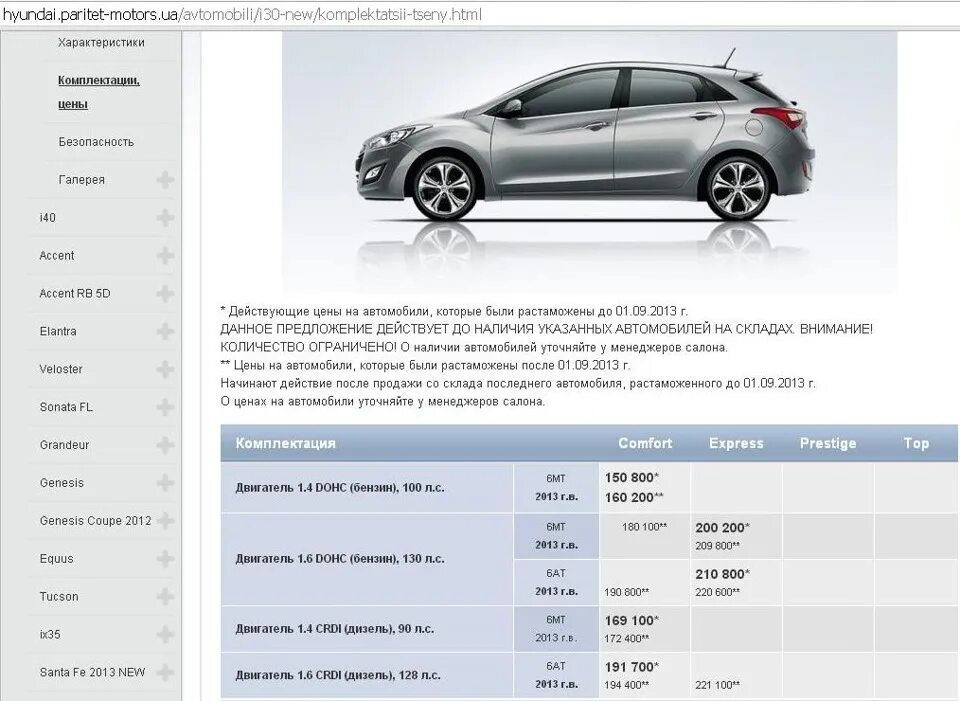The width and height of the screenshot is (960, 701).
Task: Expand the Genesis plus icon
Action: click(165, 483)
